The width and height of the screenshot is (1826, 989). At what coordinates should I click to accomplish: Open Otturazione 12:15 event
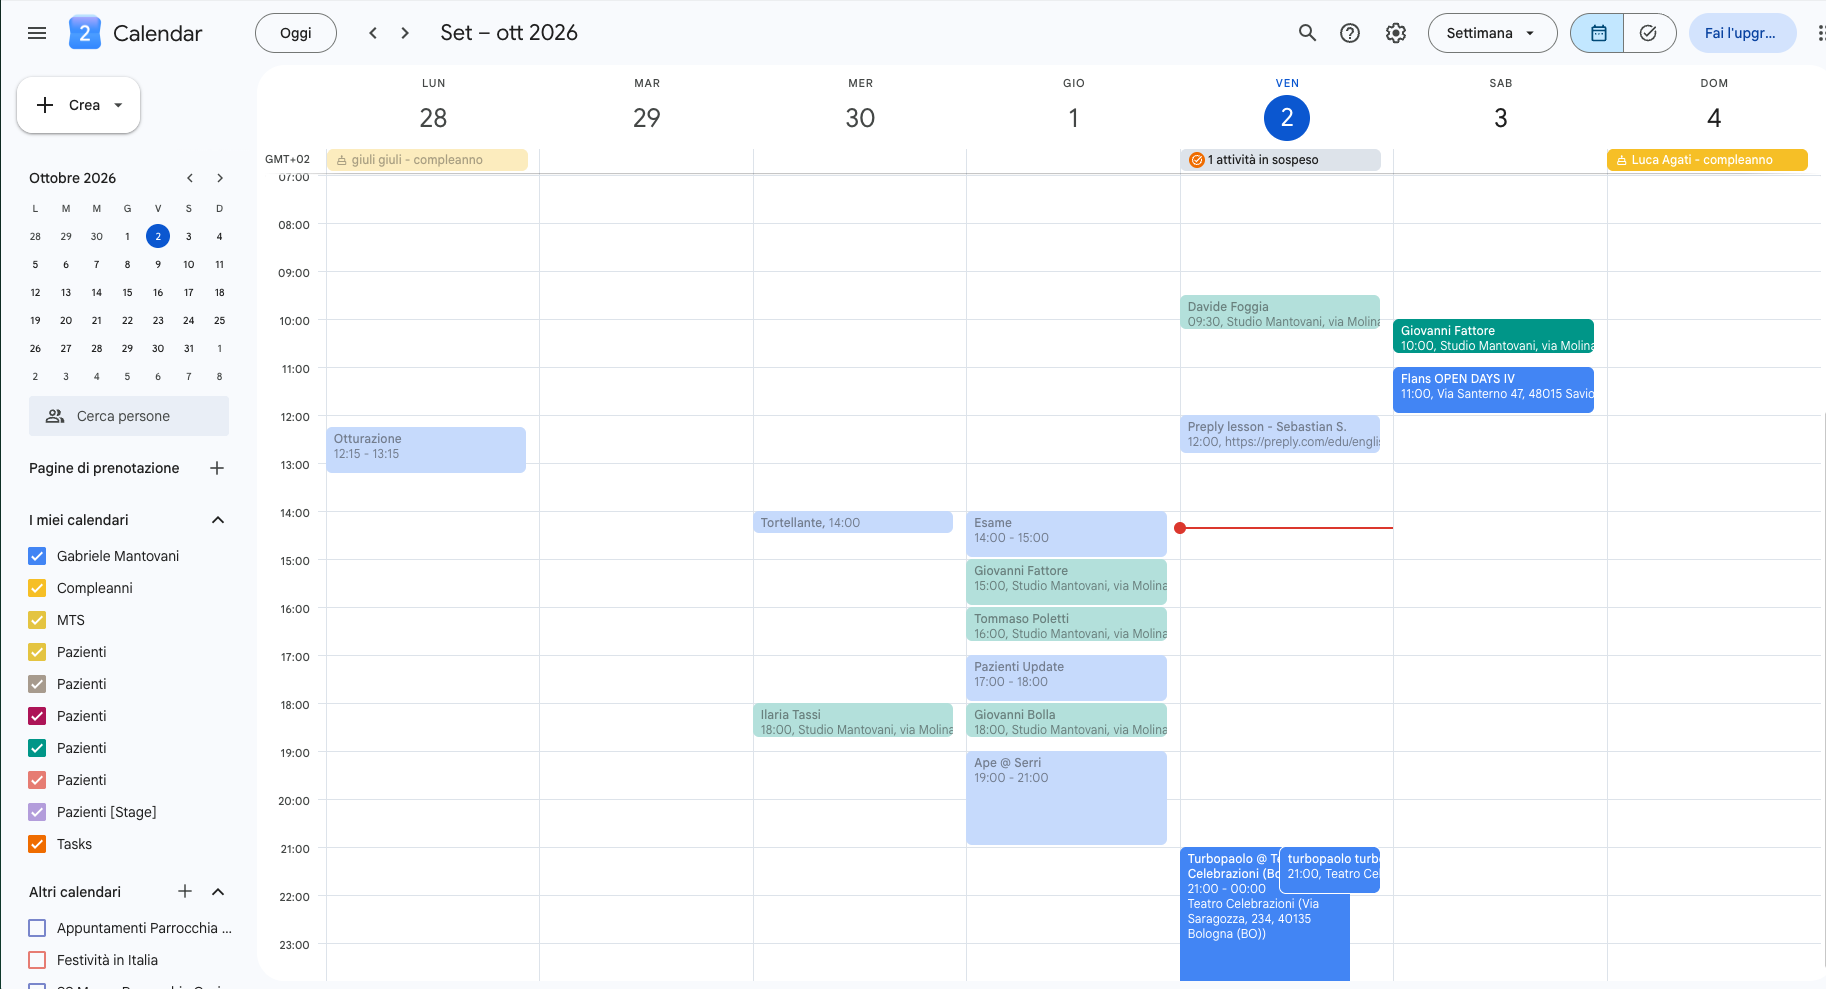(x=426, y=450)
